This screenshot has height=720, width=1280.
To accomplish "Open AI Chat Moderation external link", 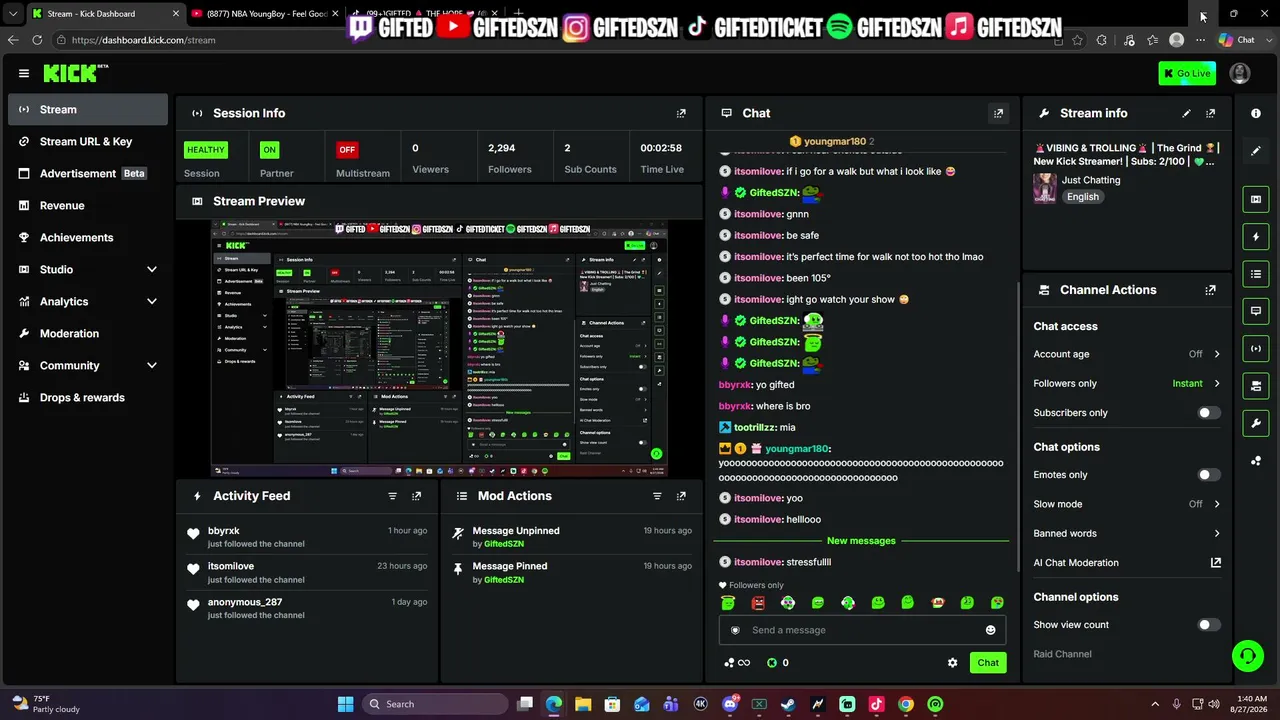I will click(1216, 563).
